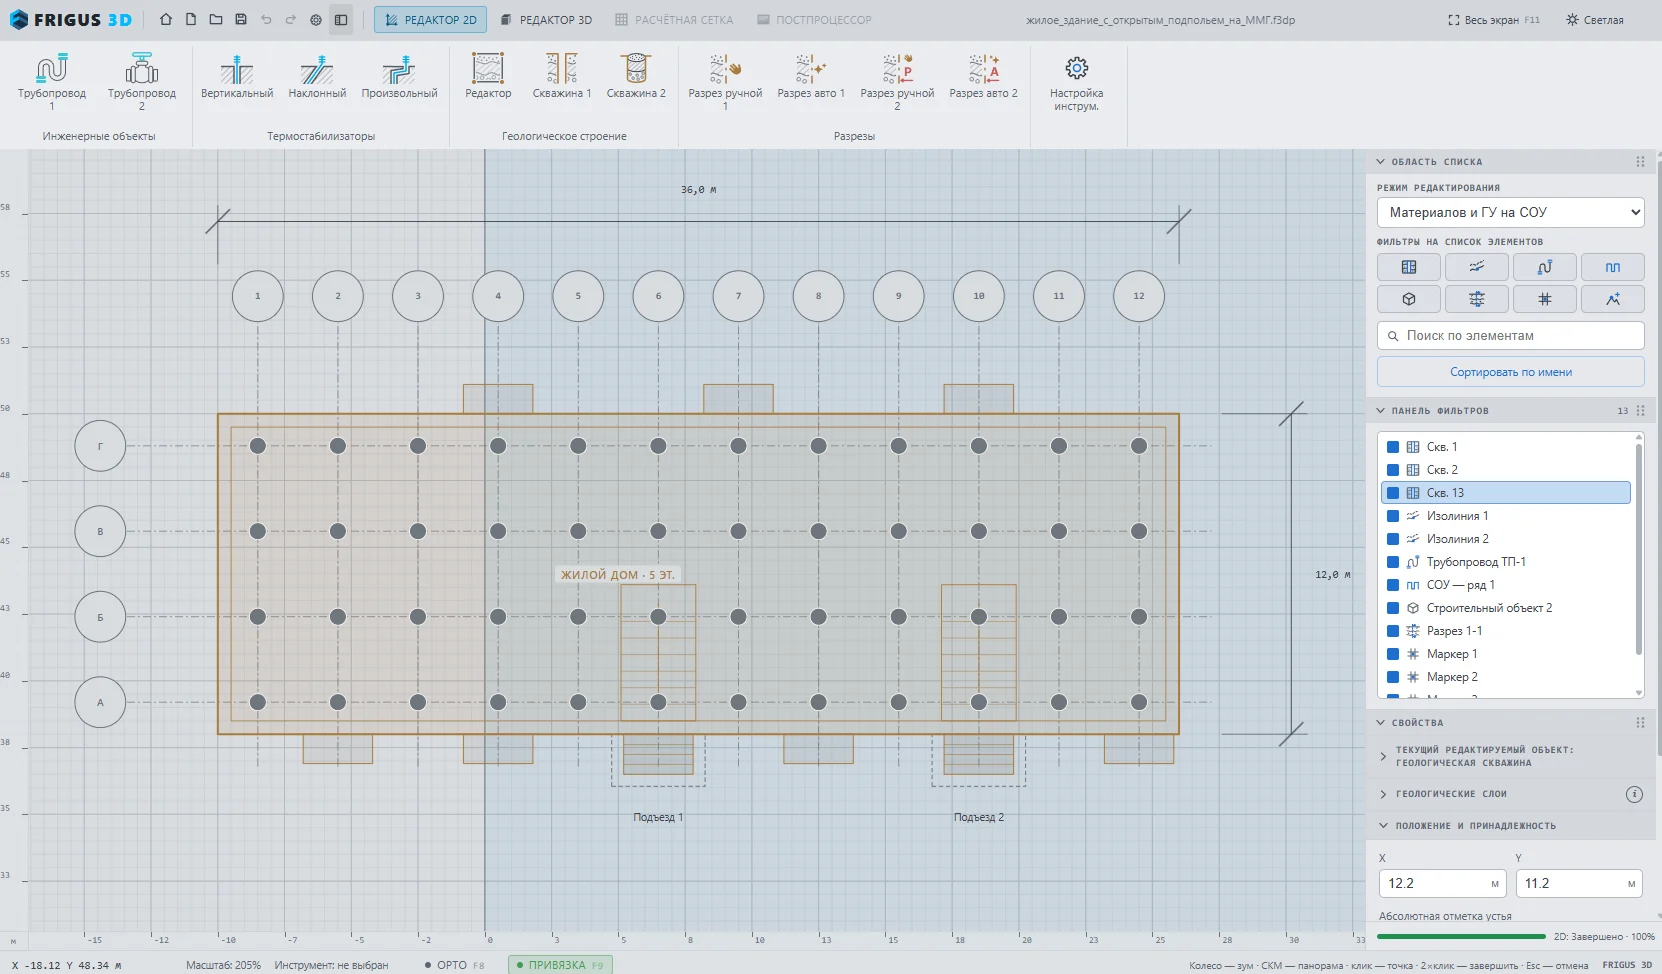Uncheck the Скв. 1 checkbox
Image resolution: width=1662 pixels, height=974 pixels.
[x=1393, y=447]
